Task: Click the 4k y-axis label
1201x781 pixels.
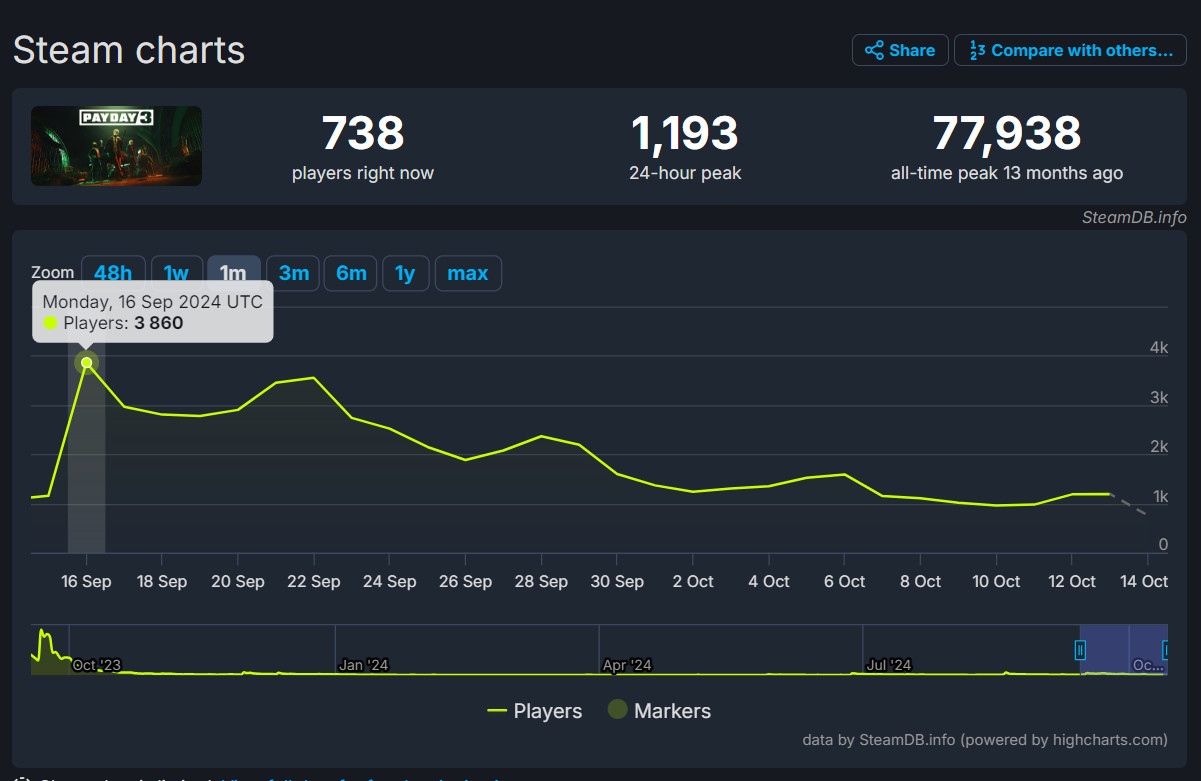Action: [1159, 348]
